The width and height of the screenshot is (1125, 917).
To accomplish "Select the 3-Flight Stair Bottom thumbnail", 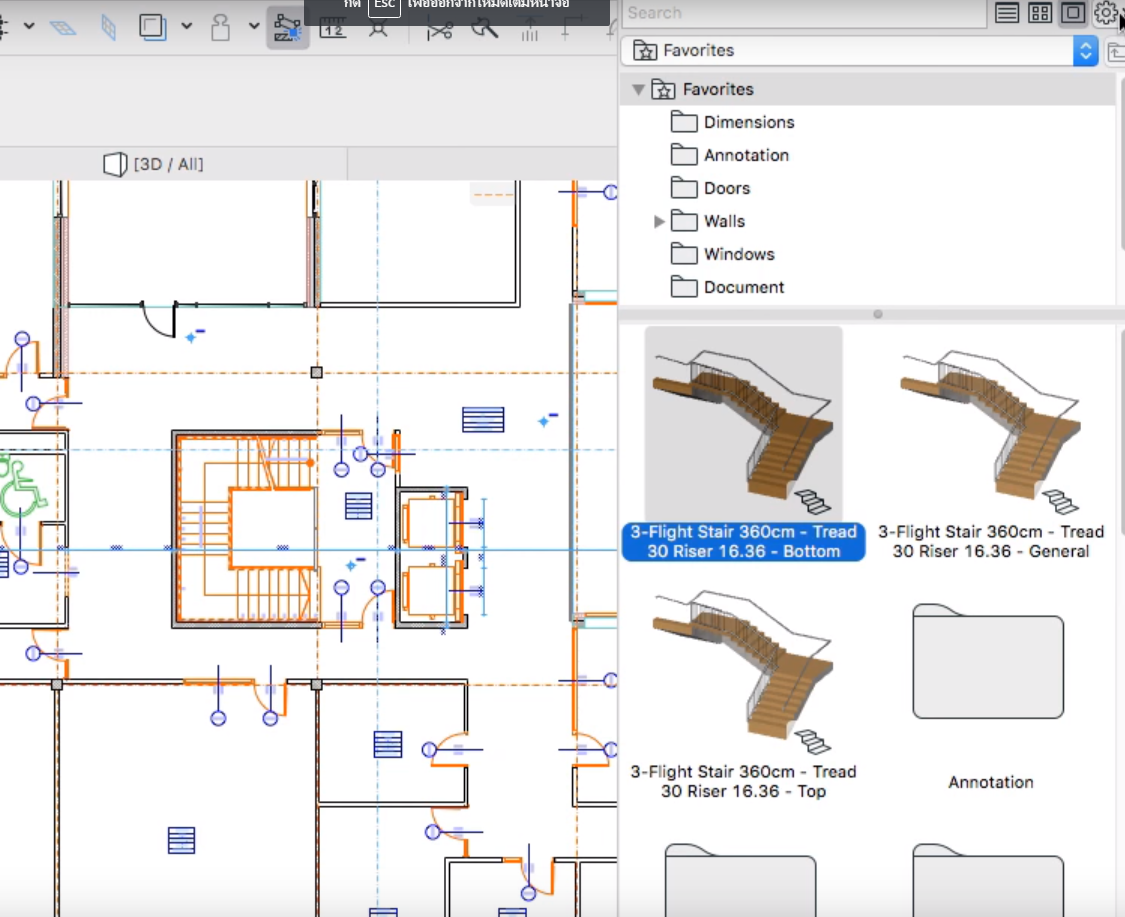I will [x=743, y=423].
